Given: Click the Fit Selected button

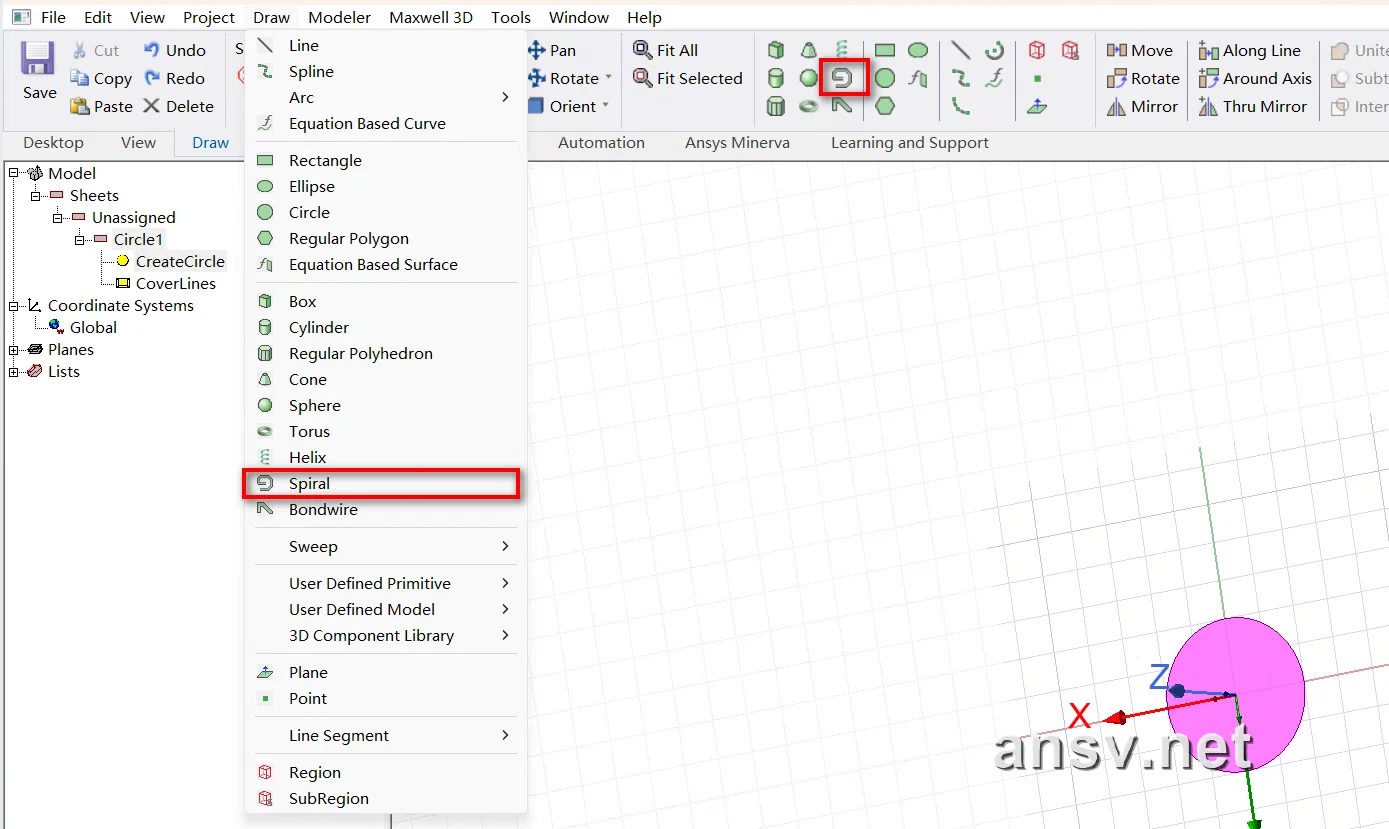Looking at the screenshot, I should [x=688, y=78].
